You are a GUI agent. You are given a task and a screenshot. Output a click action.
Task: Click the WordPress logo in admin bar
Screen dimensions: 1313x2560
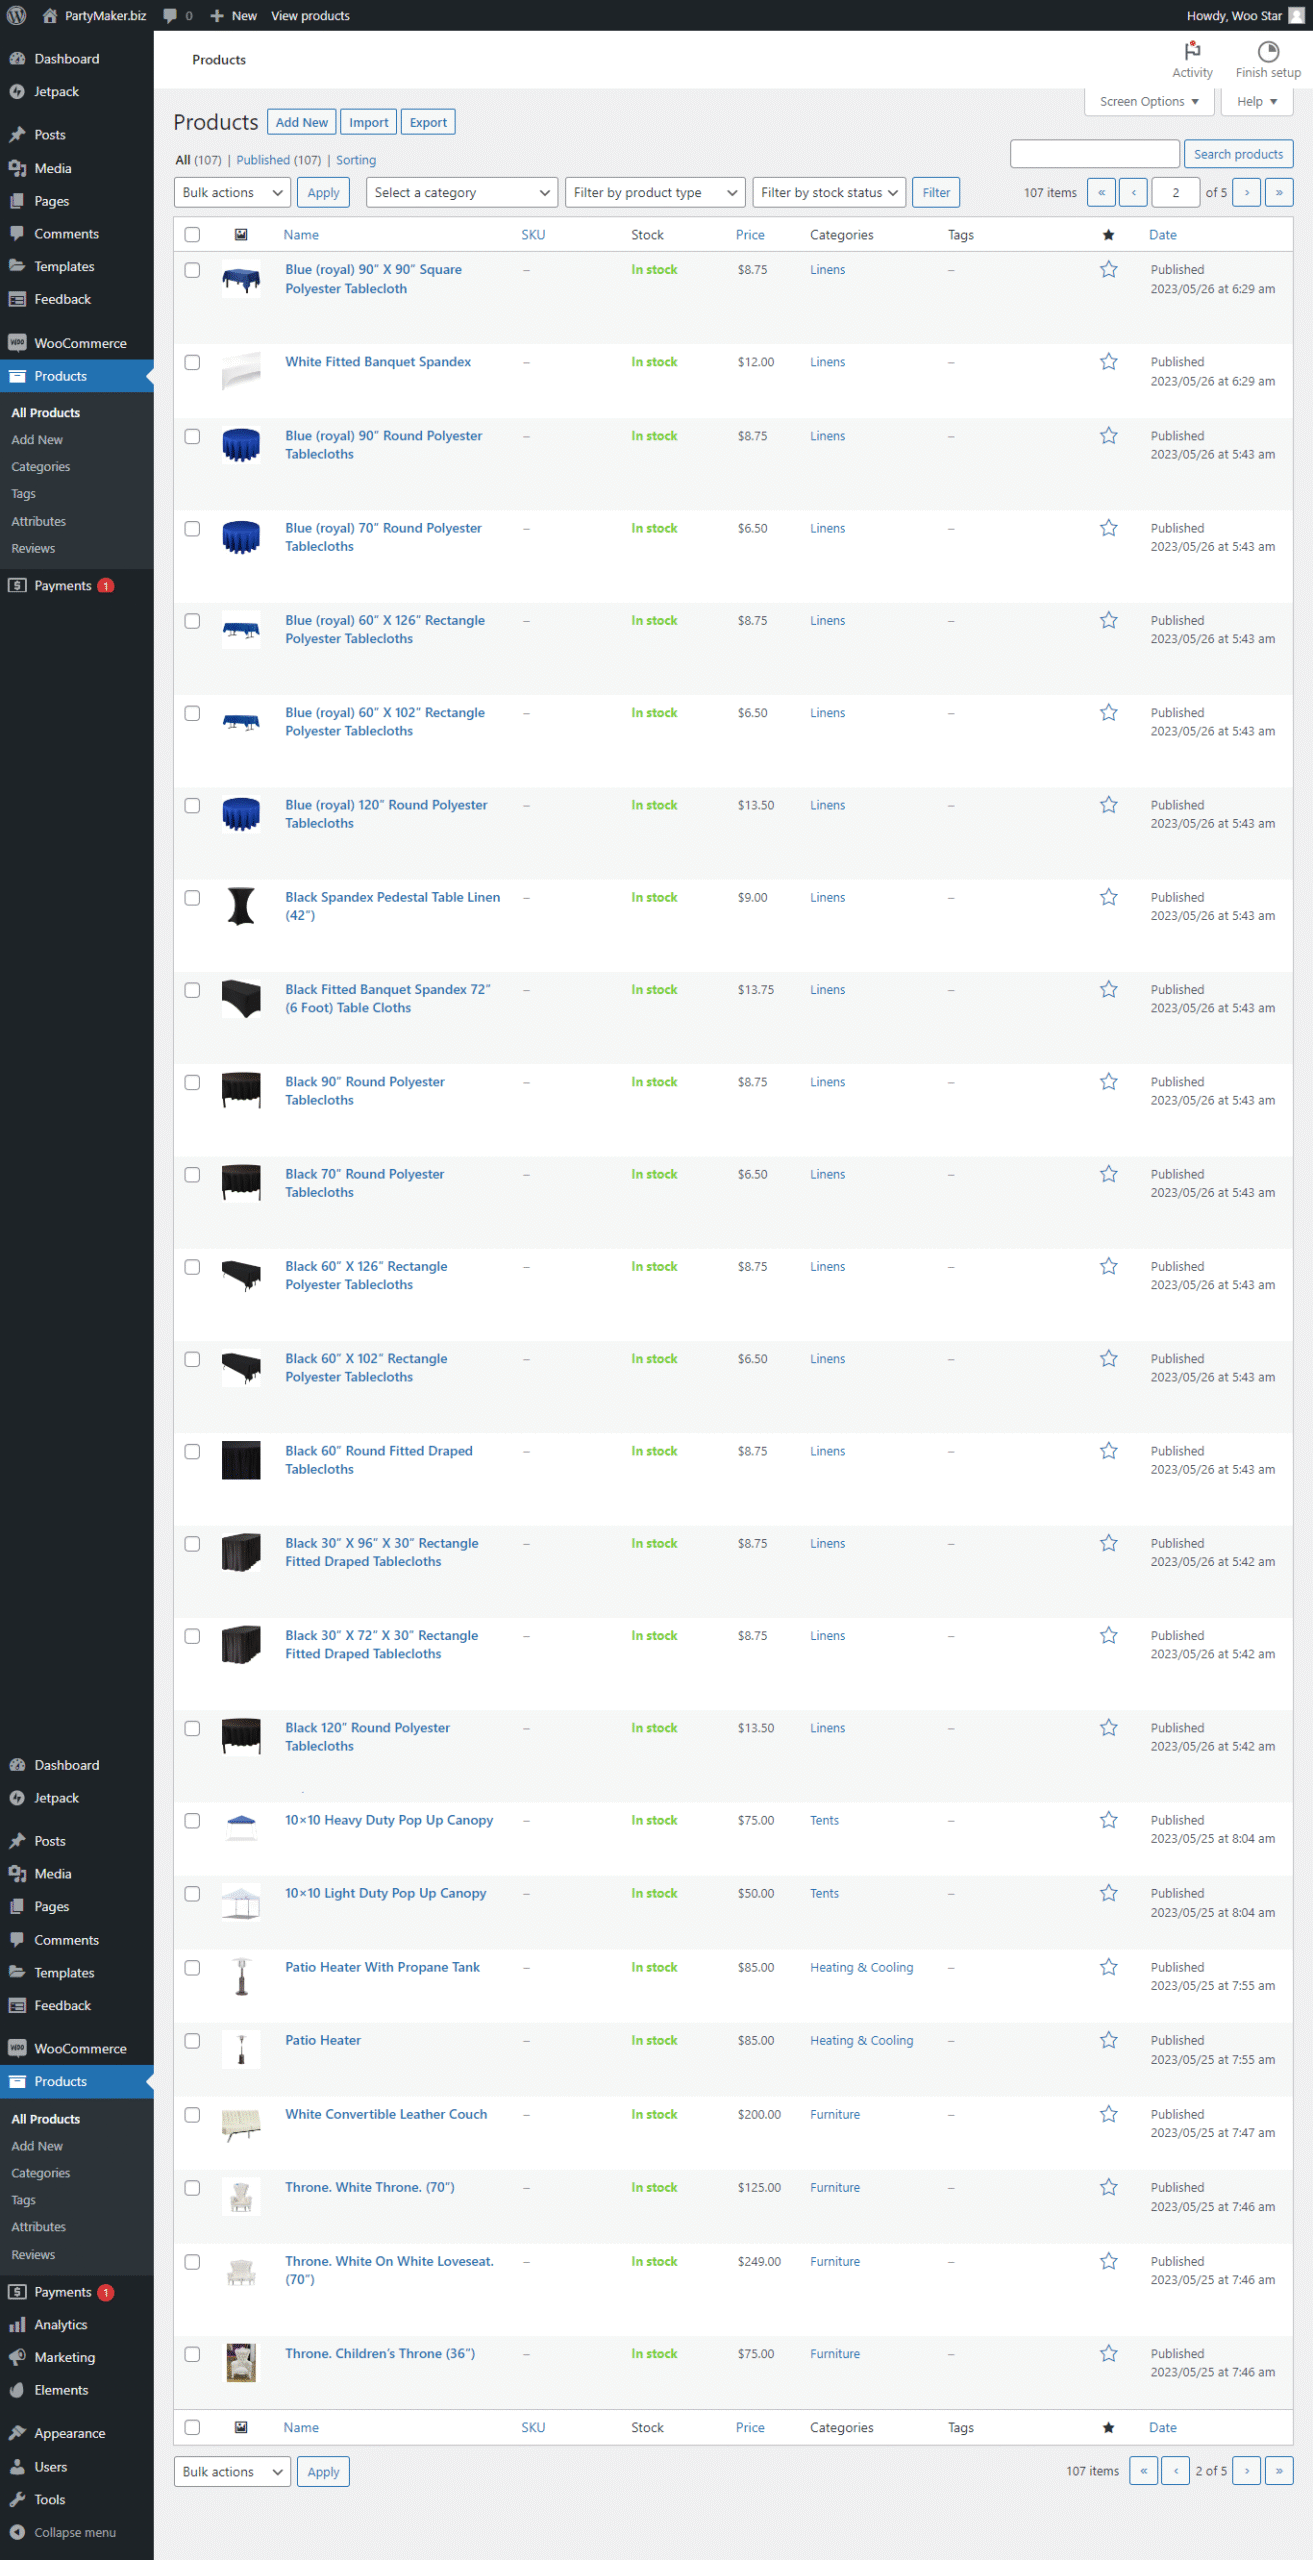click(17, 15)
